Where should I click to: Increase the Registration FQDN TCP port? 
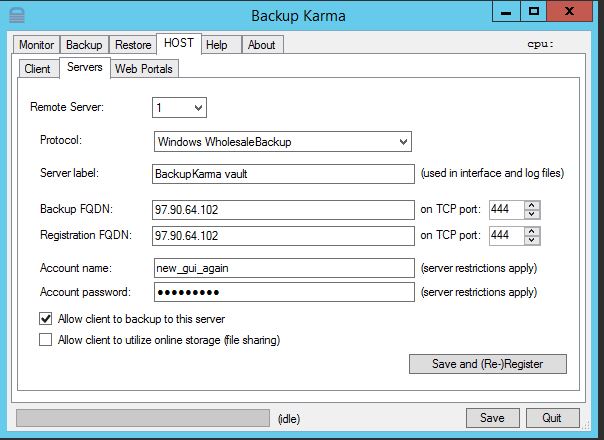[x=532, y=231]
